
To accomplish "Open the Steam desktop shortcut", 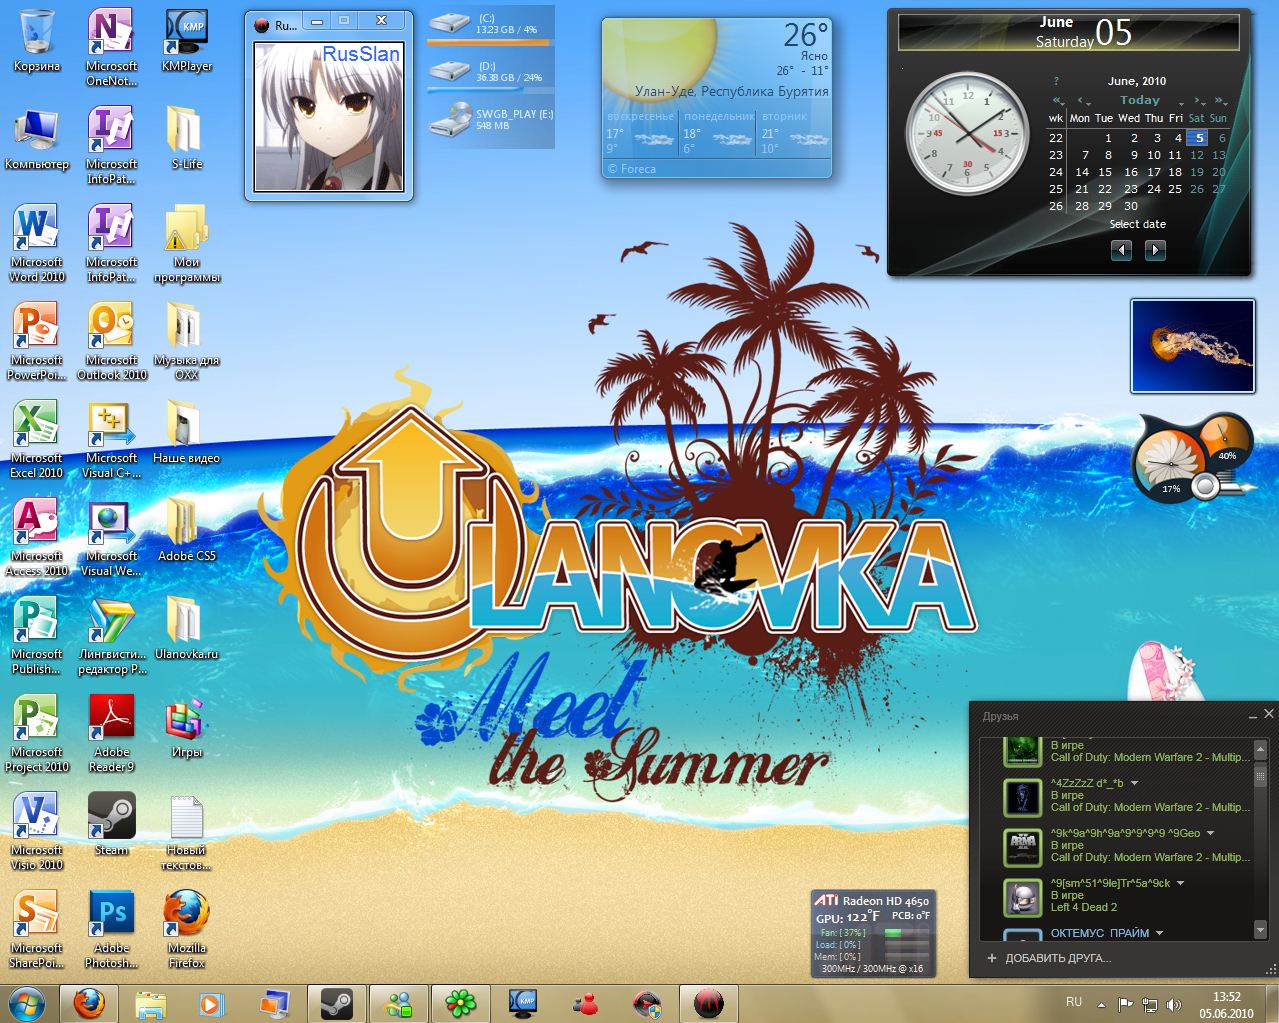I will click(111, 818).
